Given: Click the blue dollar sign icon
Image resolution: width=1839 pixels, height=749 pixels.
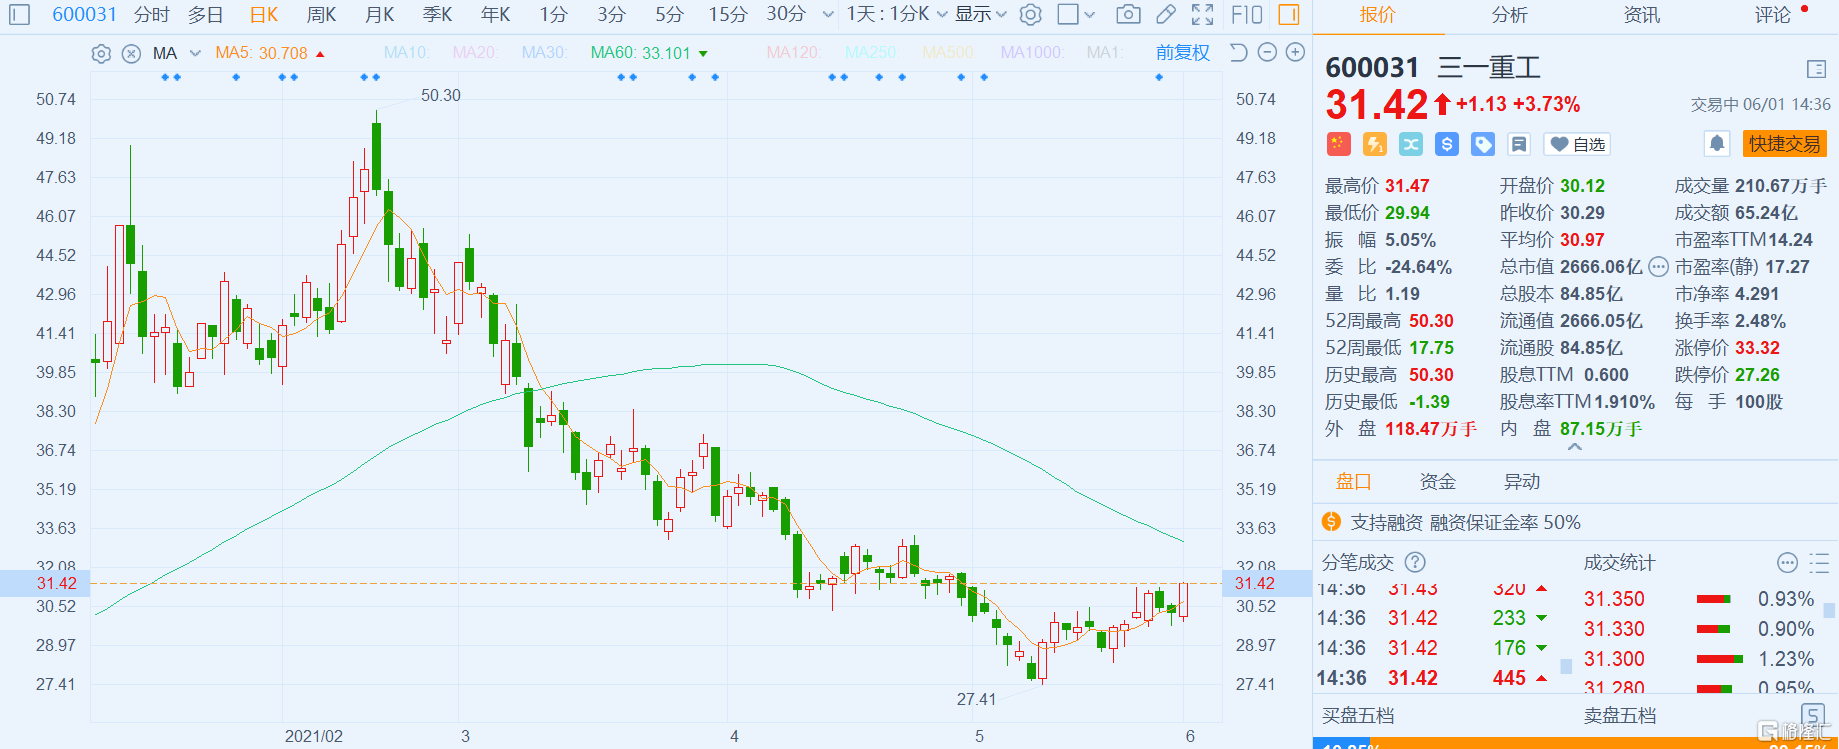Looking at the screenshot, I should tap(1447, 144).
